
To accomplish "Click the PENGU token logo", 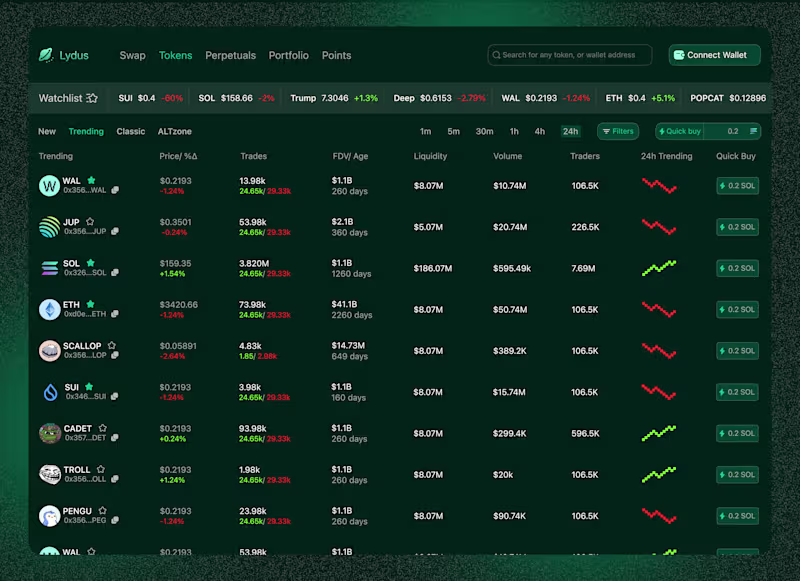I will 50,516.
